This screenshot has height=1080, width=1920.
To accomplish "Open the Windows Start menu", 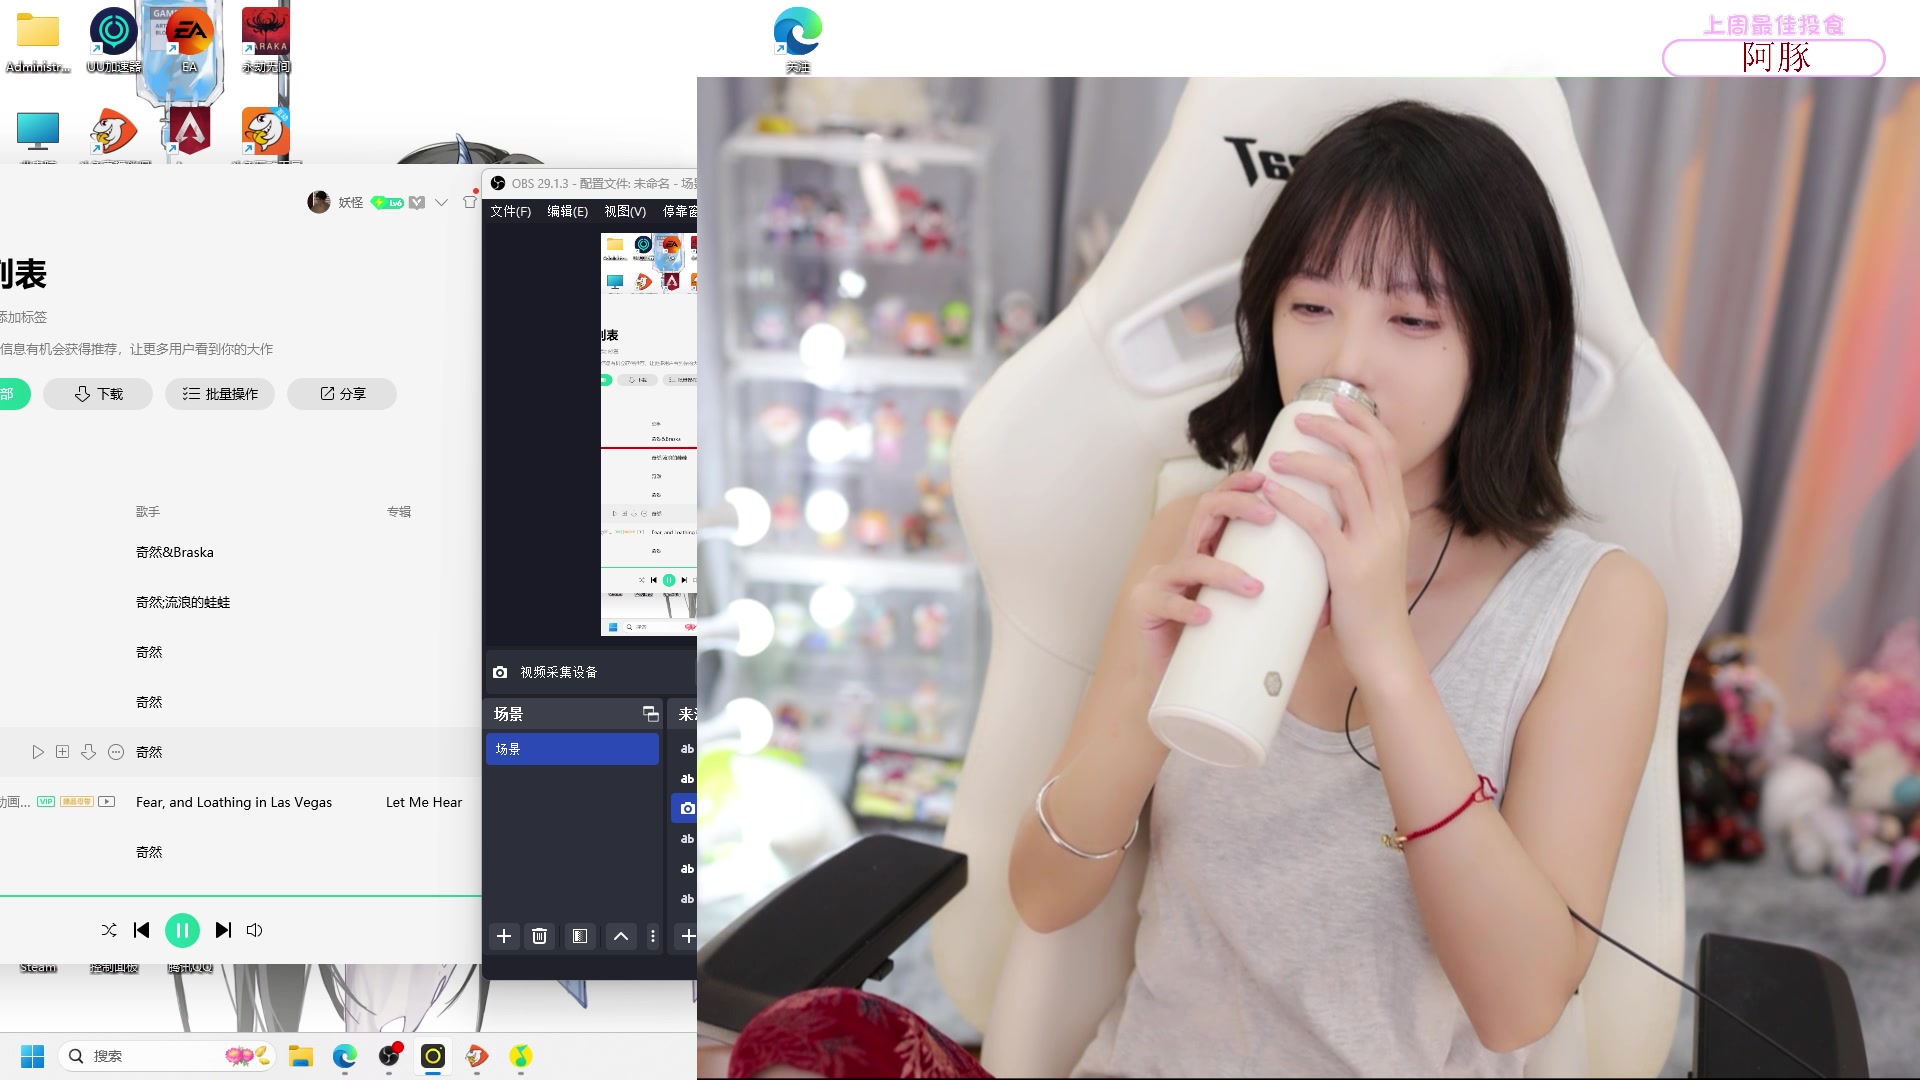I will pos(32,1056).
